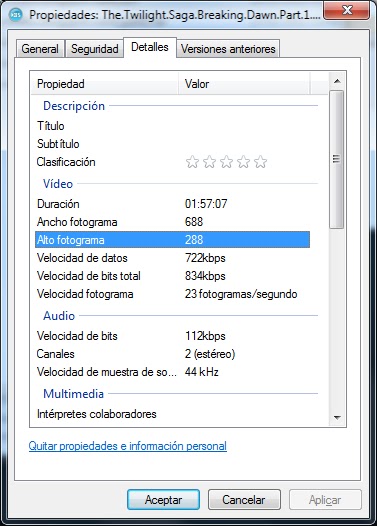Image resolution: width=377 pixels, height=527 pixels.
Task: Set Clasificación to five stars
Action: click(x=261, y=162)
